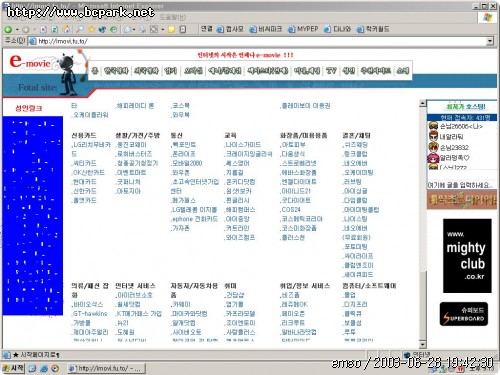
Task: Open the Windows 시작 Start button
Action: (13, 368)
